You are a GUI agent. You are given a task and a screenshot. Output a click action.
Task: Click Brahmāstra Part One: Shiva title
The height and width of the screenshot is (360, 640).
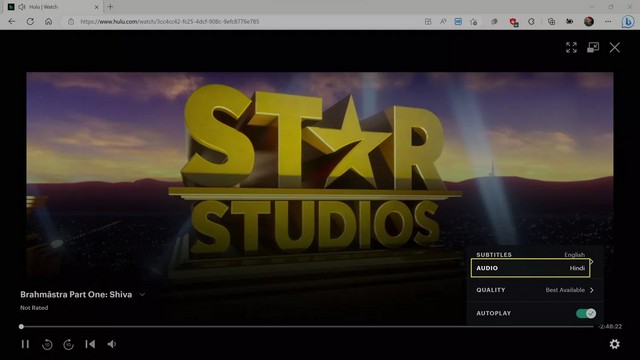(76, 294)
